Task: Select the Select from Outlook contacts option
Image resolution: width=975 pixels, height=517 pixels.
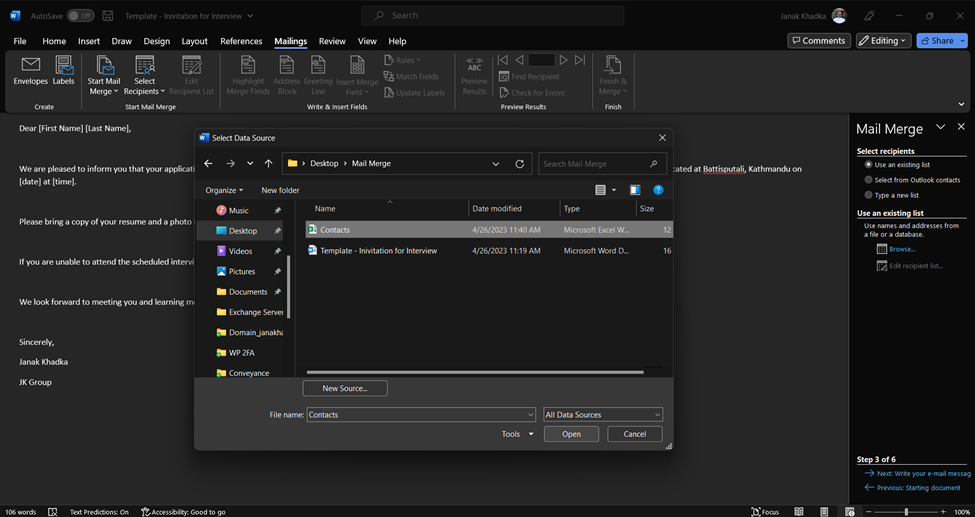Action: 869,180
